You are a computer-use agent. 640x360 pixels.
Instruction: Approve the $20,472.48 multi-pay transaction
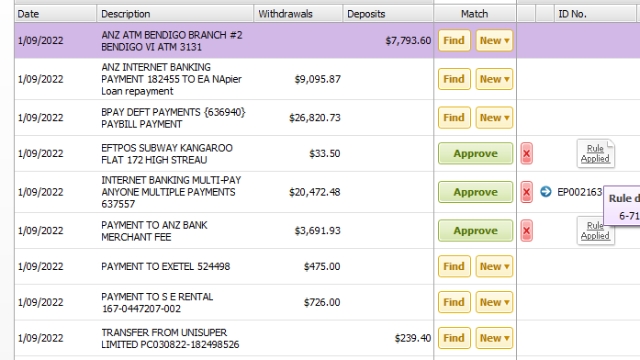pos(476,192)
